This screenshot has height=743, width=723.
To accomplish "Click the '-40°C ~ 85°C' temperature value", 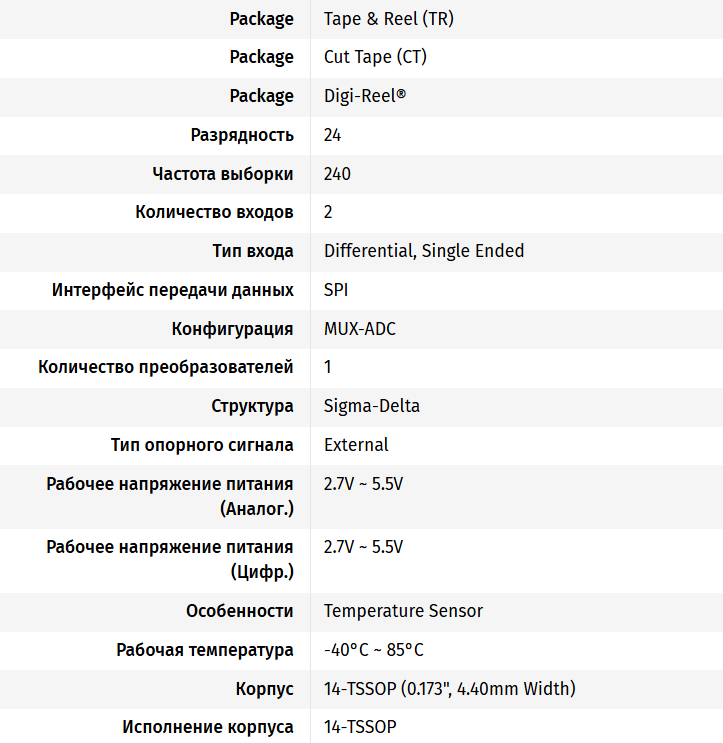I will [374, 650].
